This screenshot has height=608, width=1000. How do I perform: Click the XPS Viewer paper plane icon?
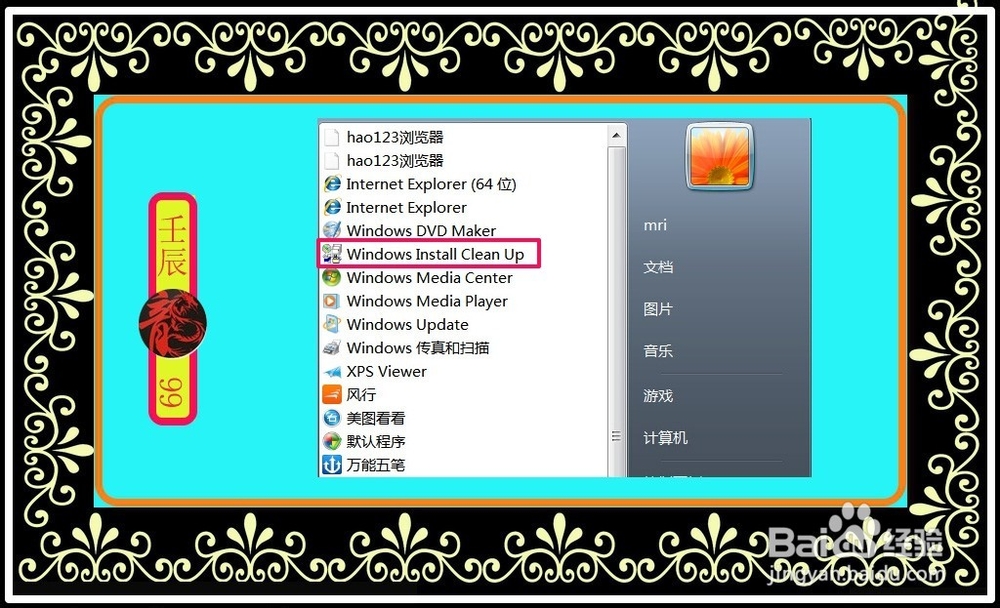[x=332, y=371]
